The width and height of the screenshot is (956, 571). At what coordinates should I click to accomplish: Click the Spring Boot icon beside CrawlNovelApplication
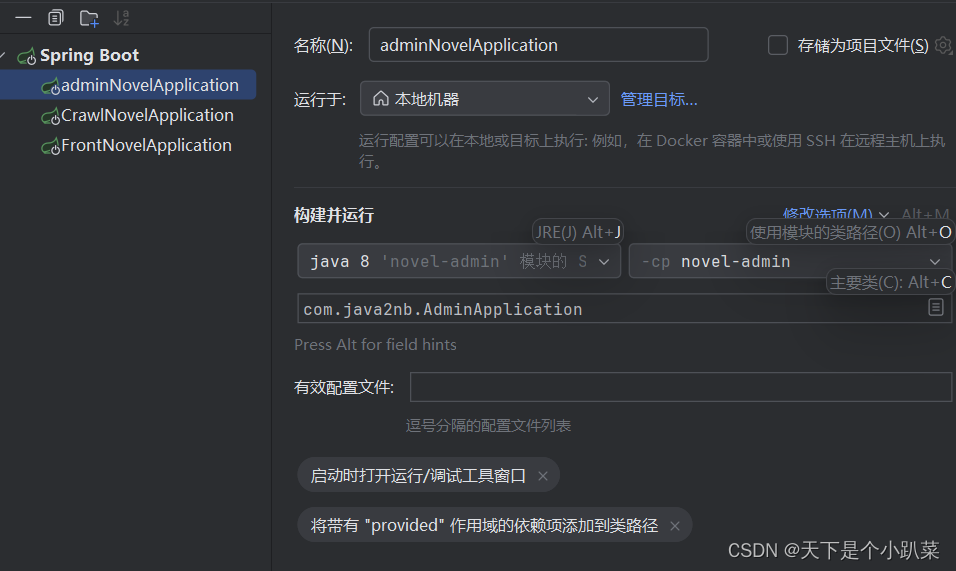pos(50,116)
